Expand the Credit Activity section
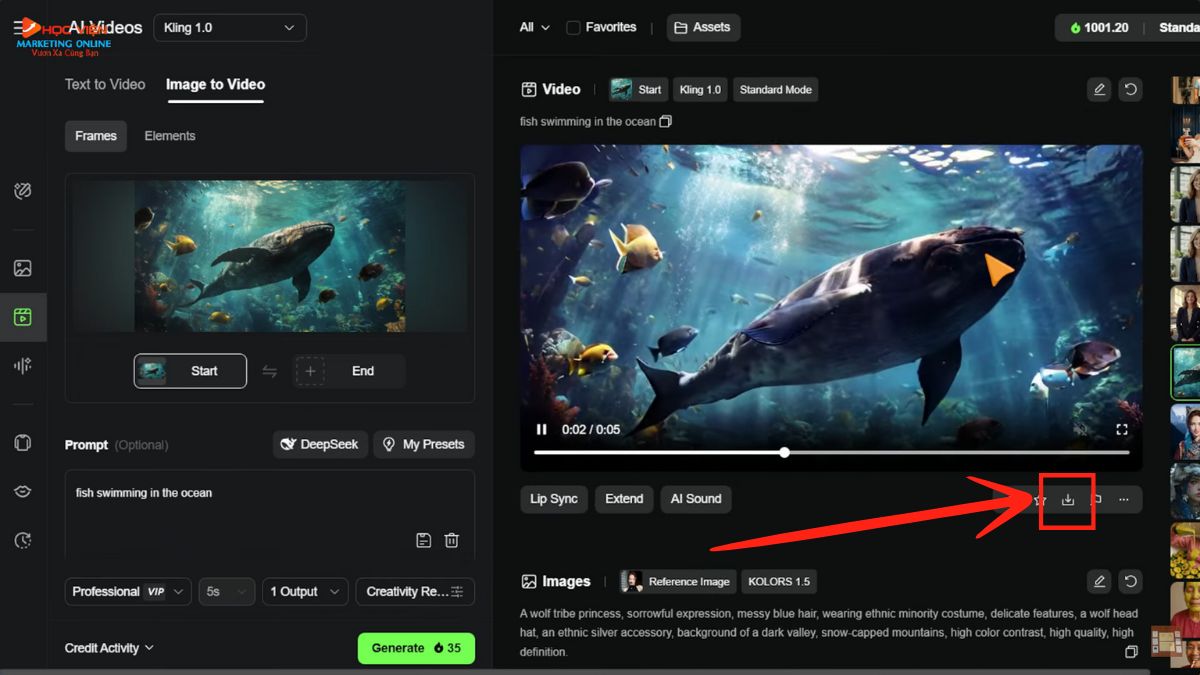Screen dimensions: 1200x675 (x=109, y=648)
